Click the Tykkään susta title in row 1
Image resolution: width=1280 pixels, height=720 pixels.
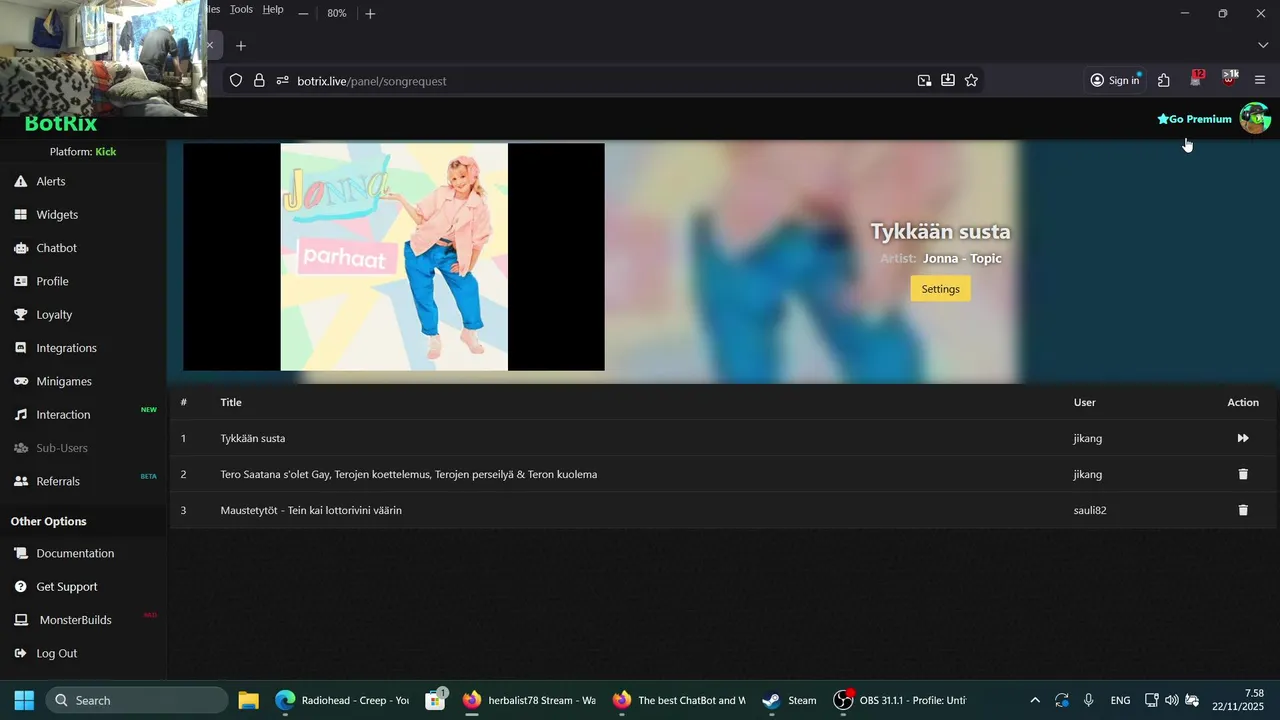253,438
